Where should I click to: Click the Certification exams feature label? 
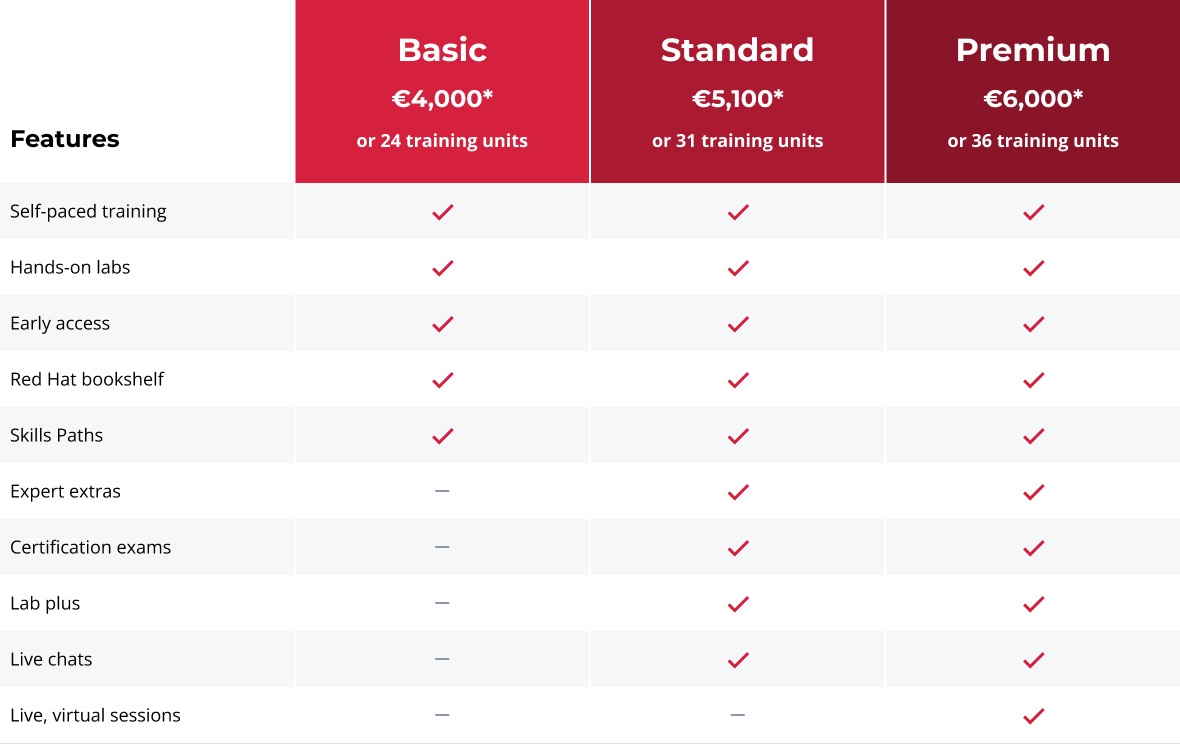[90, 547]
